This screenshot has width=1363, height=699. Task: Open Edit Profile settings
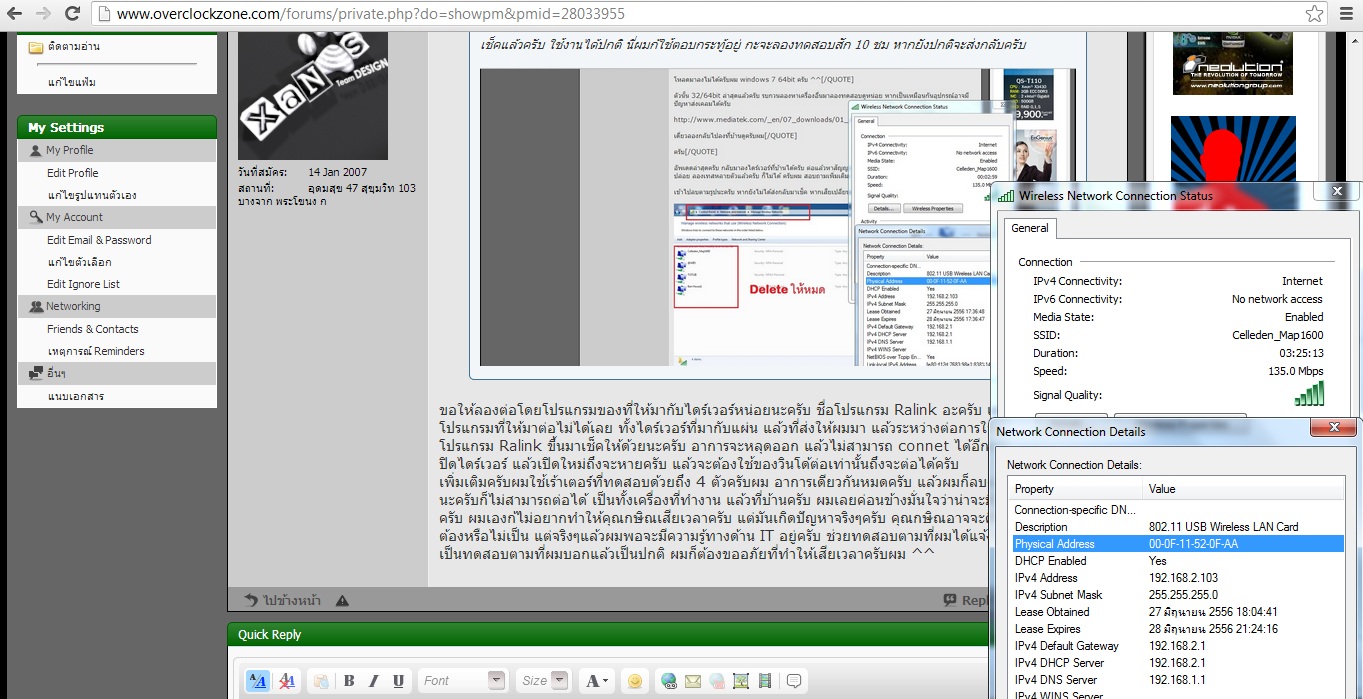click(x=73, y=173)
